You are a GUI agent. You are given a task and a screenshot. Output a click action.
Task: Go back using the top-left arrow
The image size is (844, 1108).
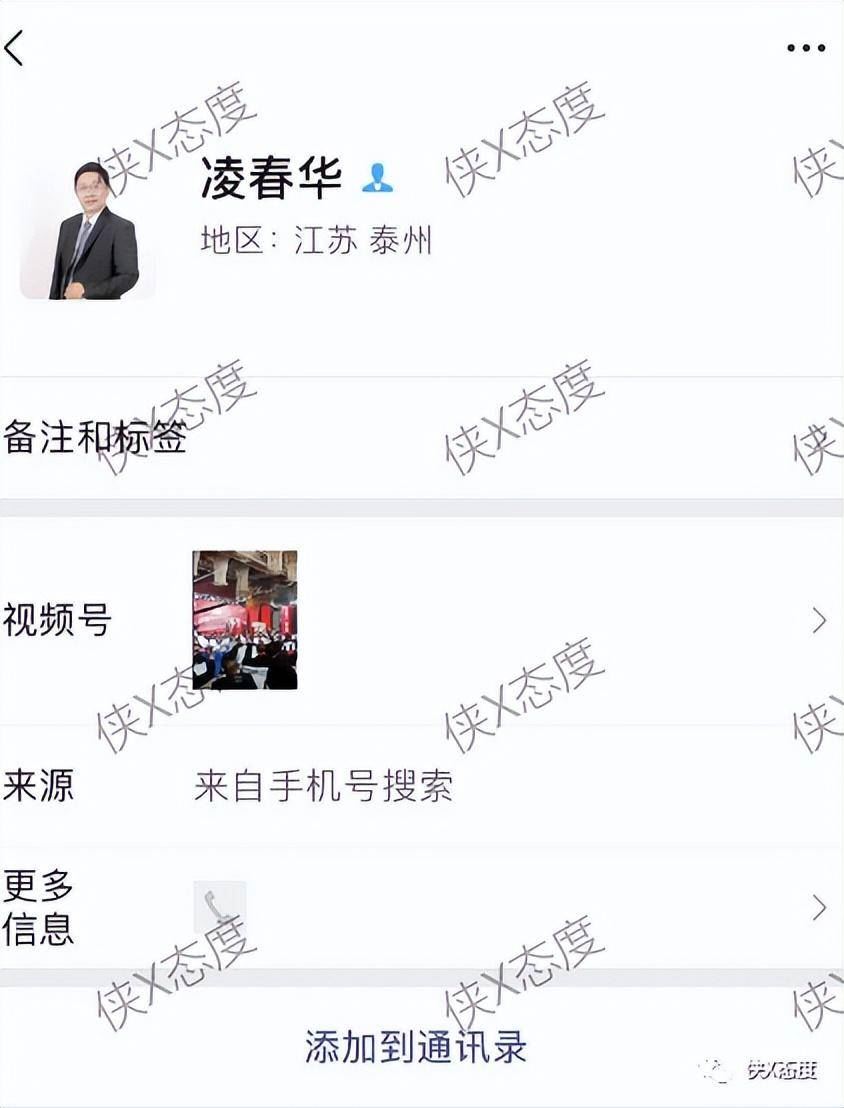13,48
